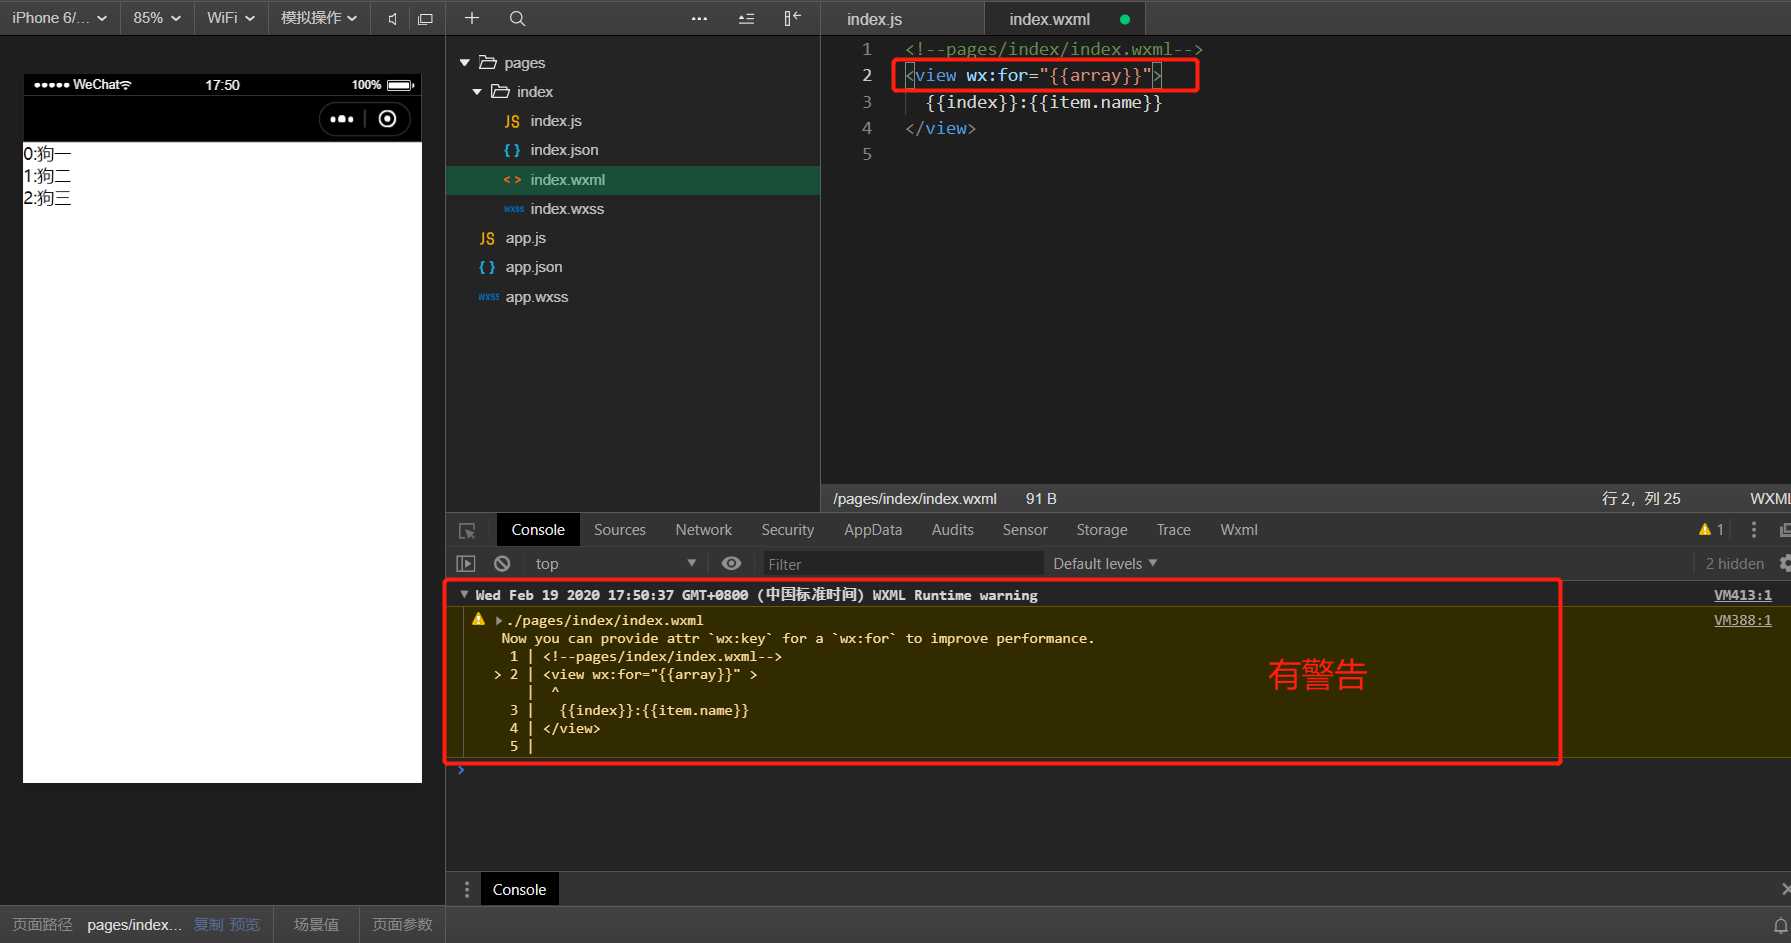Open file tree more options ellipsis
This screenshot has width=1791, height=943.
tap(699, 18)
